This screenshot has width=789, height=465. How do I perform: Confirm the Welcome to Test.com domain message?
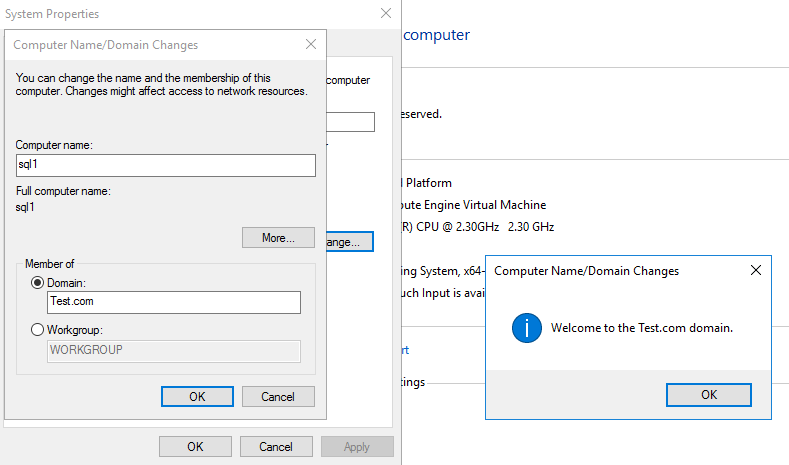pyautogui.click(x=708, y=394)
